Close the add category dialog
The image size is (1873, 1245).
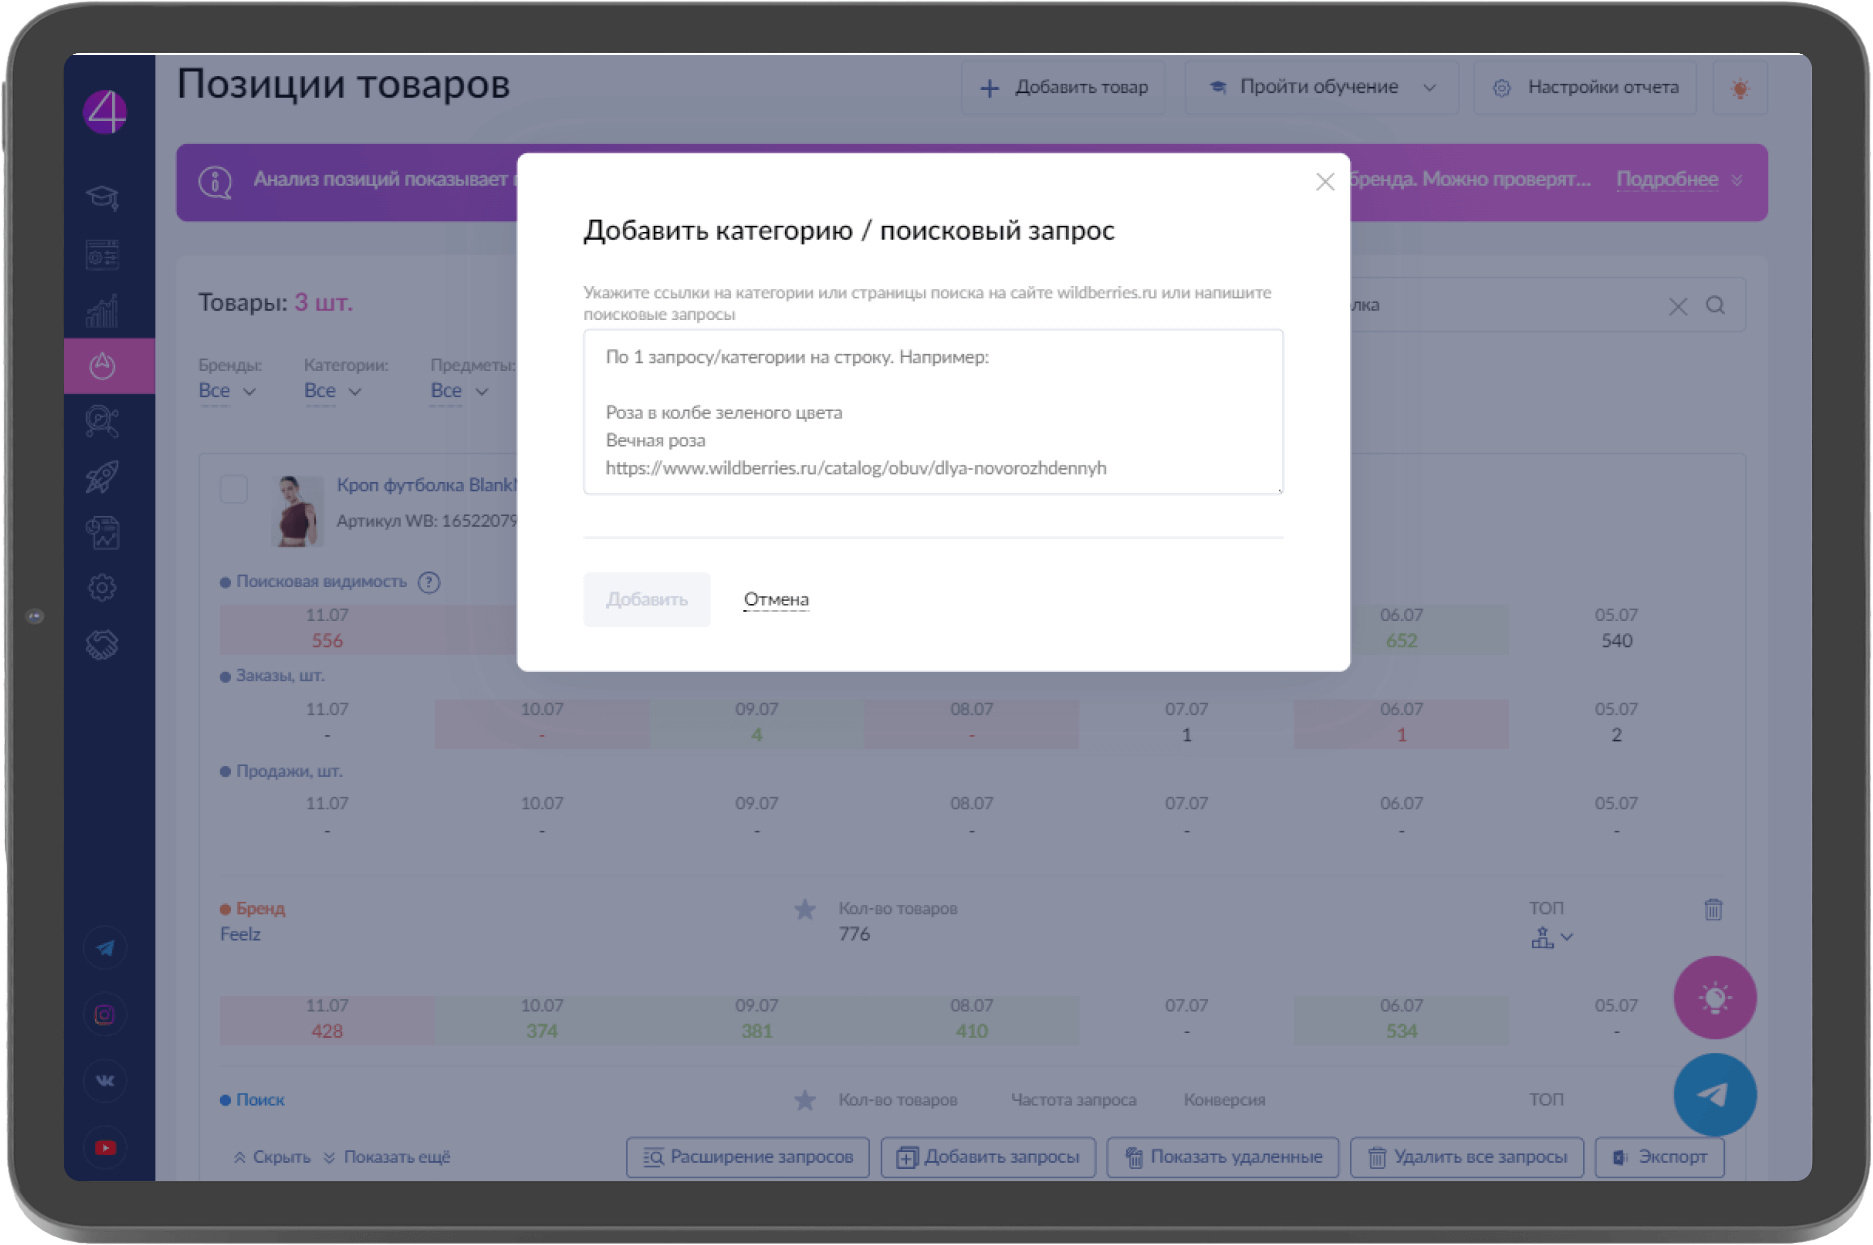(1324, 182)
